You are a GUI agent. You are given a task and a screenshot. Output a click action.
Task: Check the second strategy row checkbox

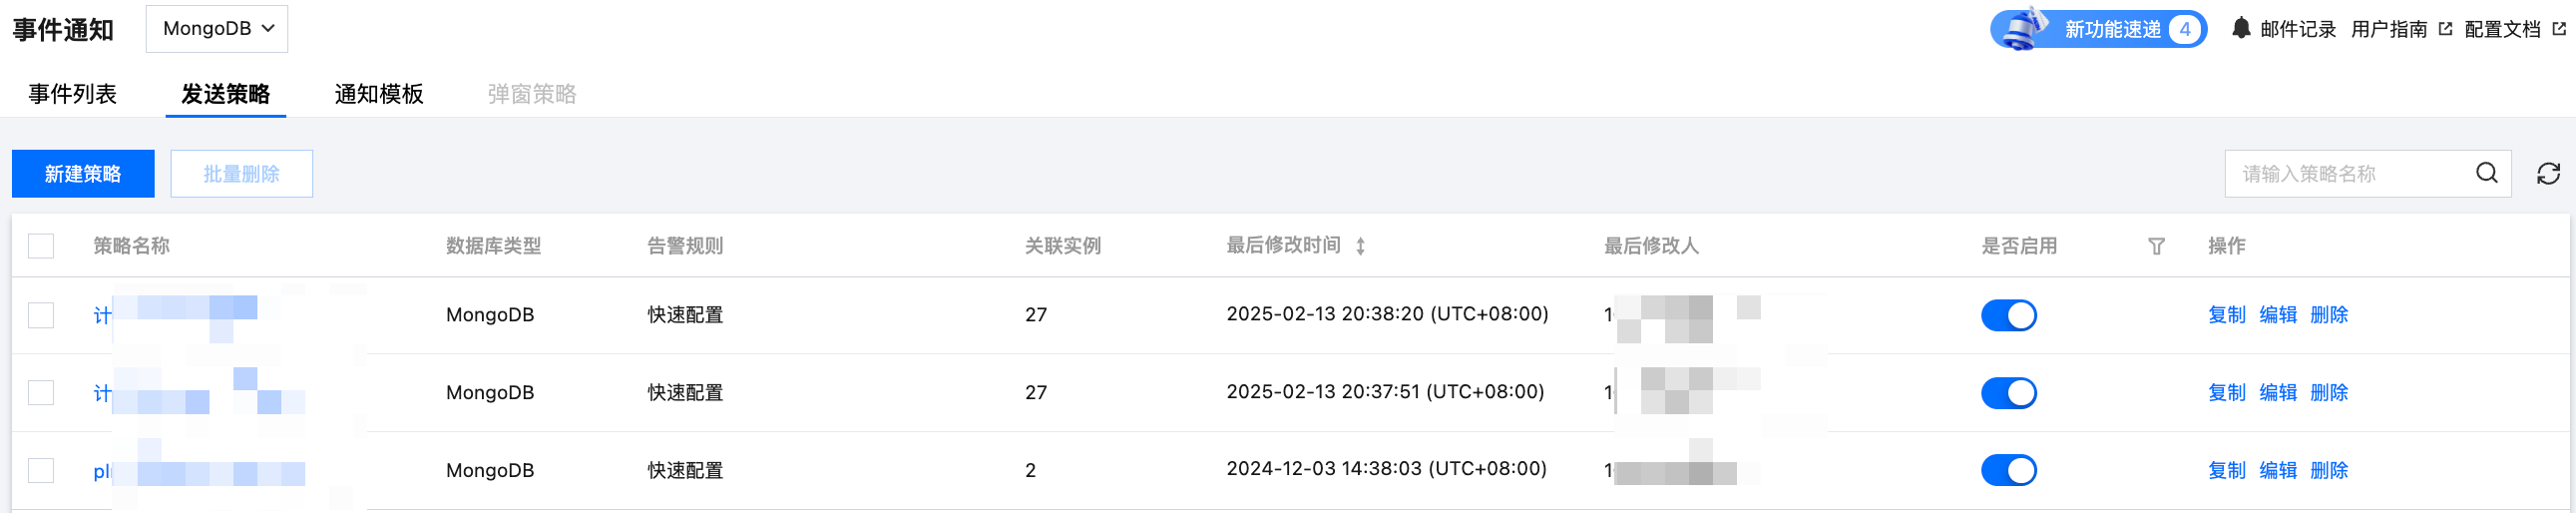[41, 392]
